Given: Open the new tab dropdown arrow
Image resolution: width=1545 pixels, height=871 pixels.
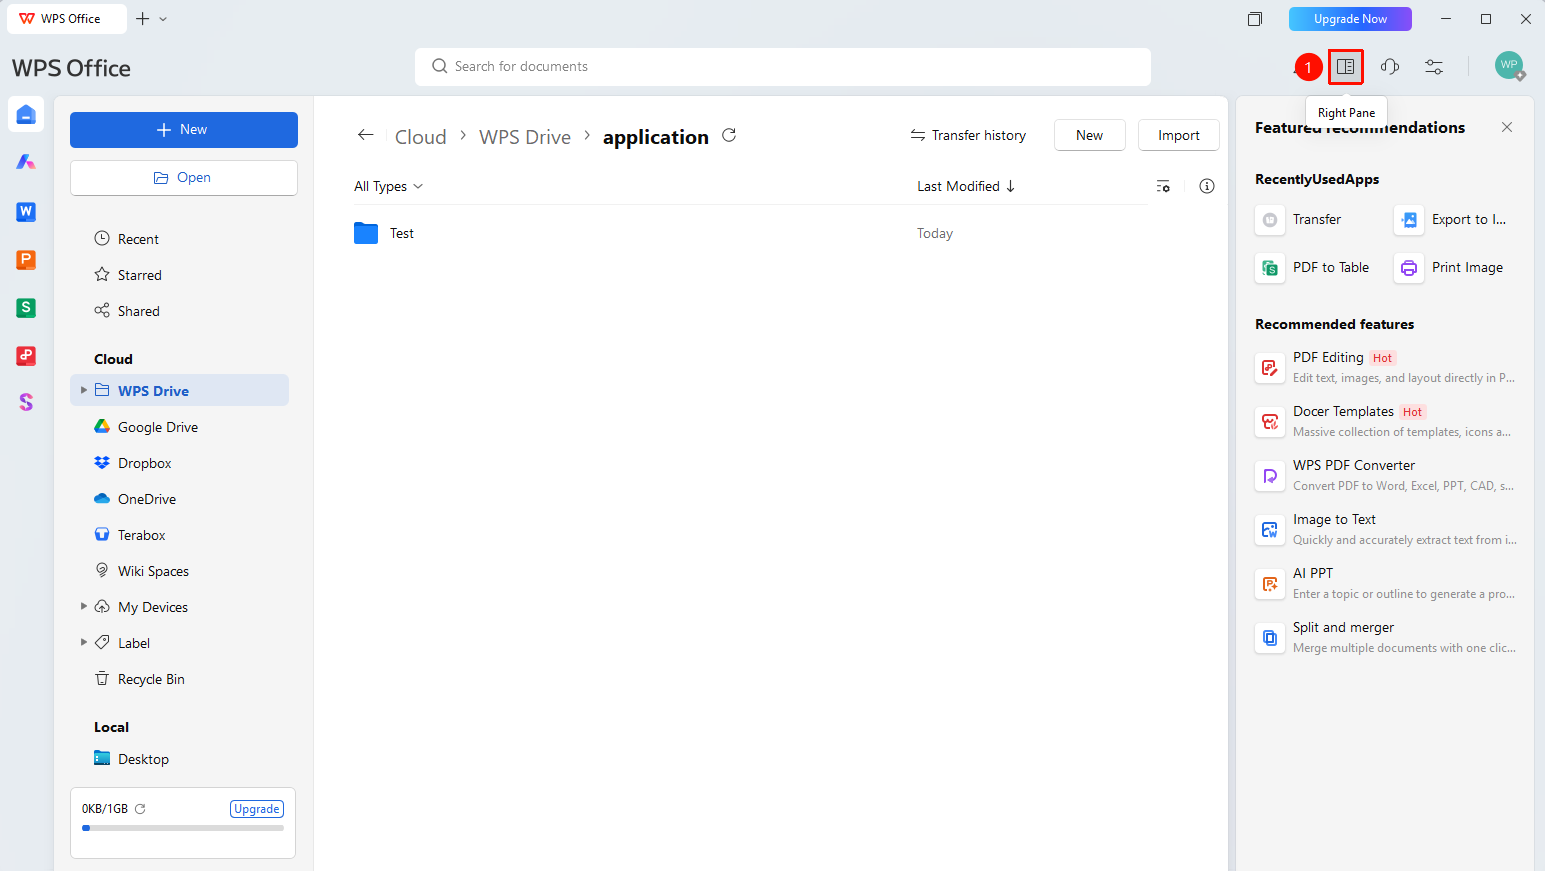Looking at the screenshot, I should coord(163,19).
